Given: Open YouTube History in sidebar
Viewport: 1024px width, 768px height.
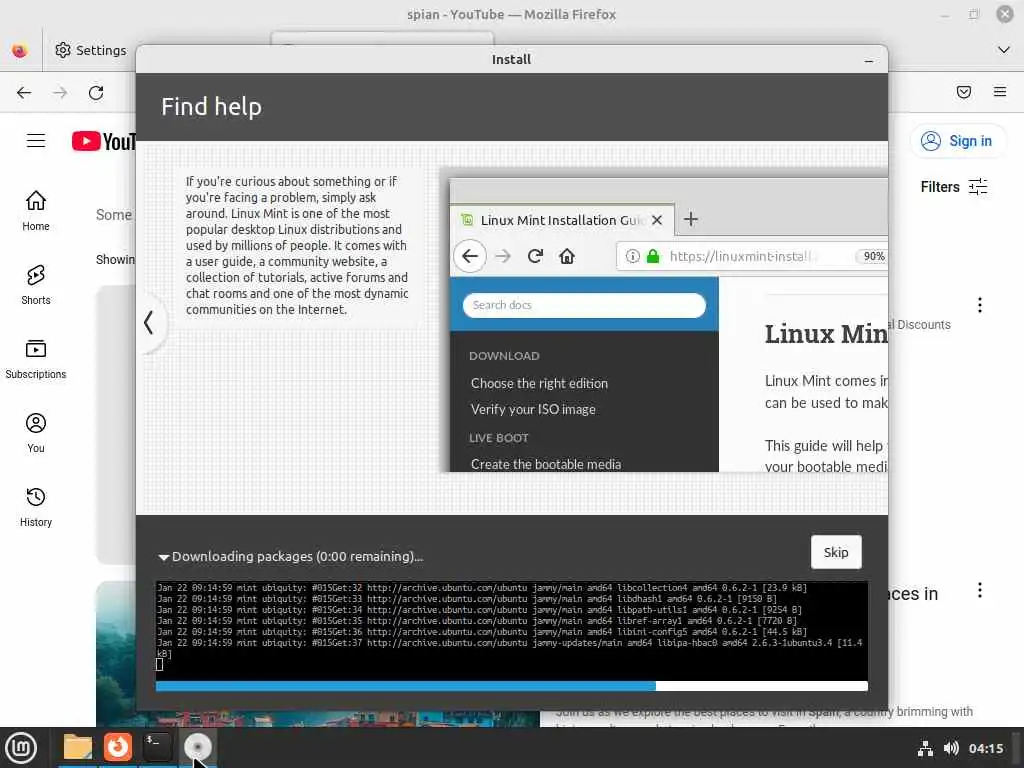Looking at the screenshot, I should pyautogui.click(x=36, y=507).
